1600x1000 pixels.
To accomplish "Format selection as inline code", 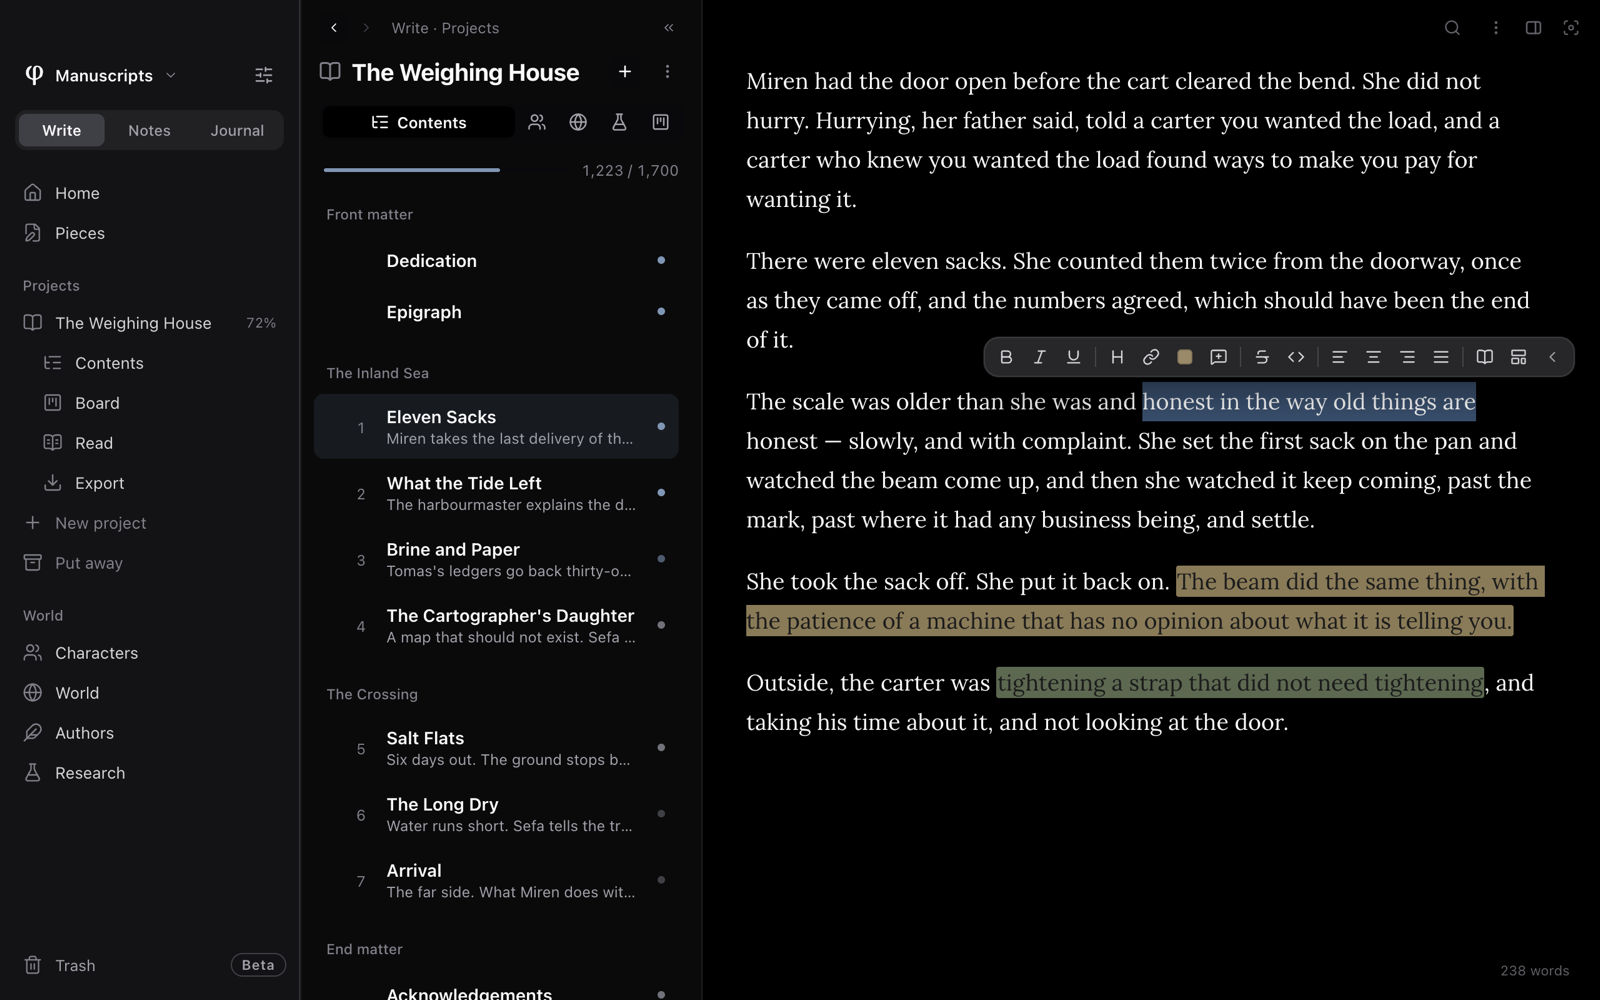I will (x=1296, y=357).
